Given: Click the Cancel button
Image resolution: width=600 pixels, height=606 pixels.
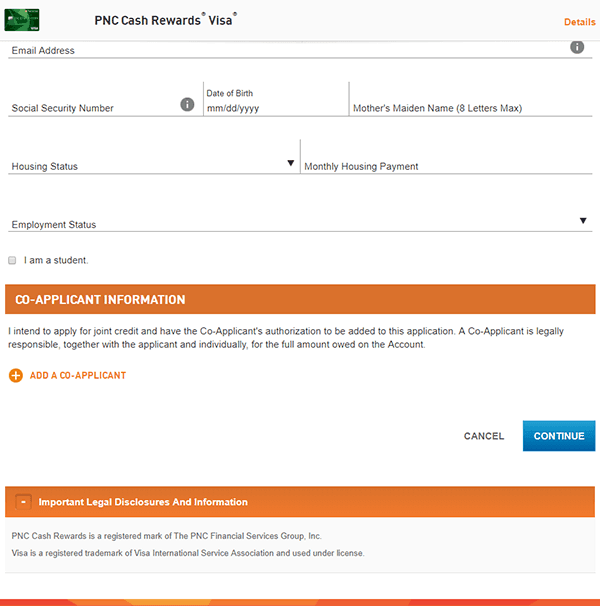Looking at the screenshot, I should click(x=484, y=437).
